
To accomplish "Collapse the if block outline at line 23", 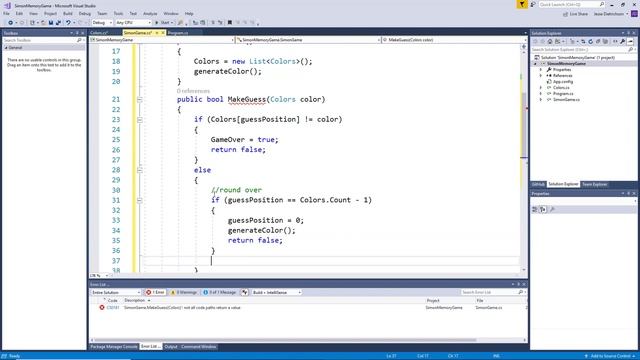I will click(x=140, y=120).
